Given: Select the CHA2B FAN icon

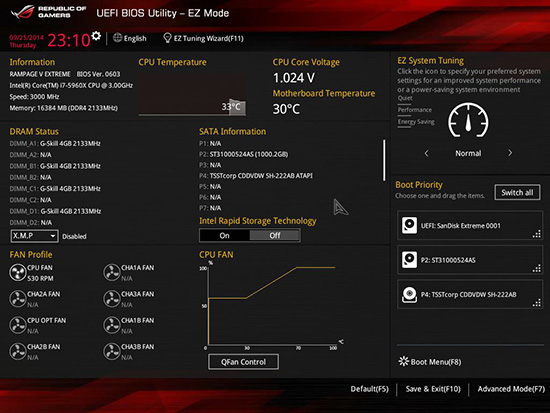Looking at the screenshot, I should tap(18, 351).
